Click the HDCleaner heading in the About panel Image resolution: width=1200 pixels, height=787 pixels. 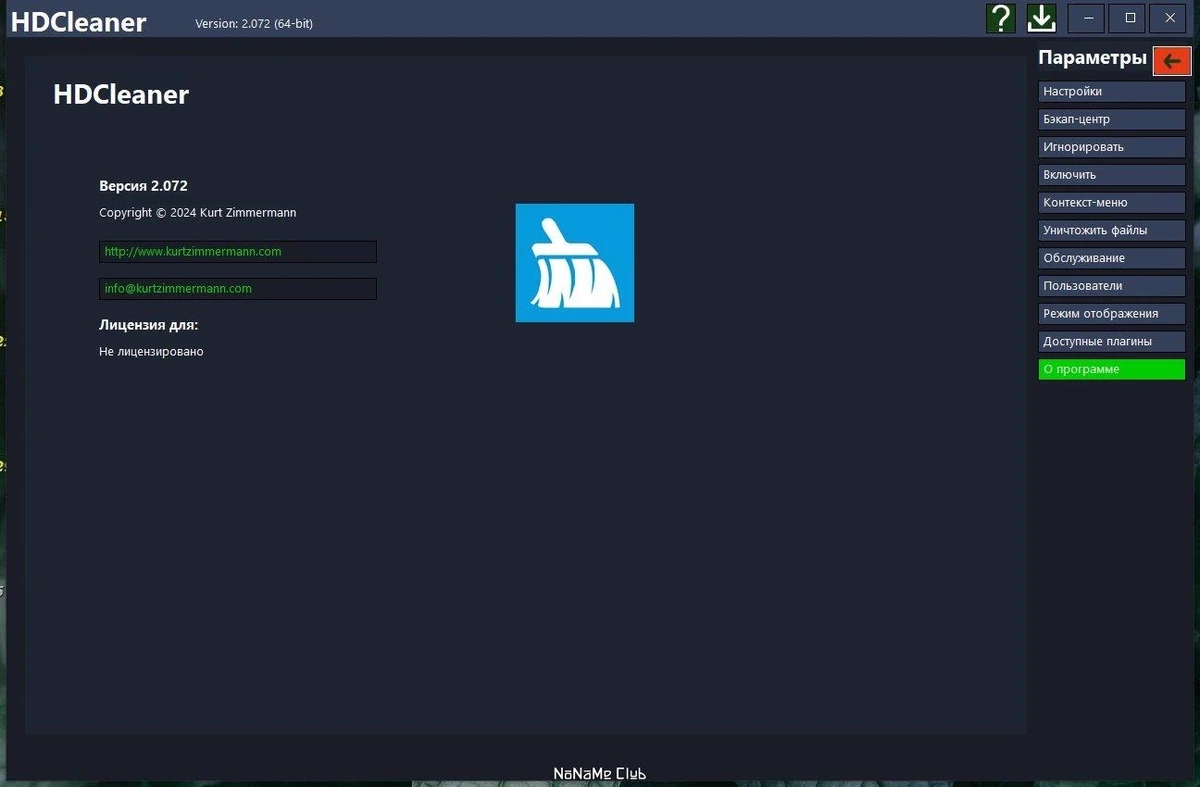(x=121, y=95)
